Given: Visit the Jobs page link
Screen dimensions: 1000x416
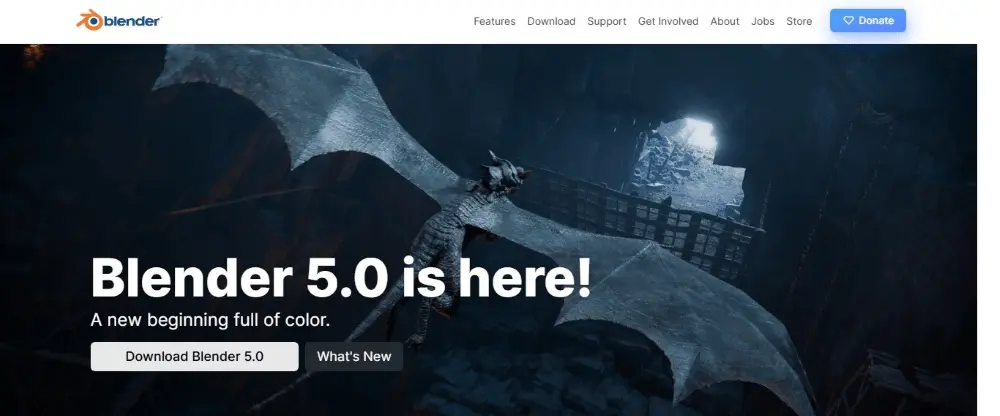Looking at the screenshot, I should 763,21.
